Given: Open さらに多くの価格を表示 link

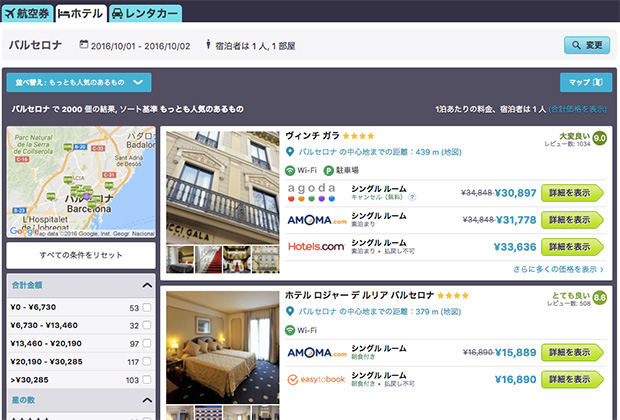Looking at the screenshot, I should click(x=558, y=269).
